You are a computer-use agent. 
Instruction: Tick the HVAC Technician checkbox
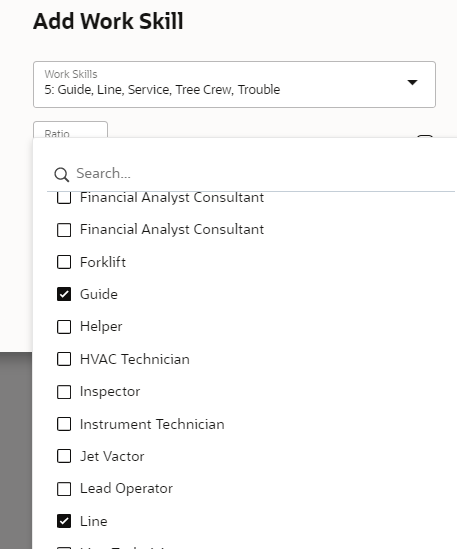coord(64,359)
